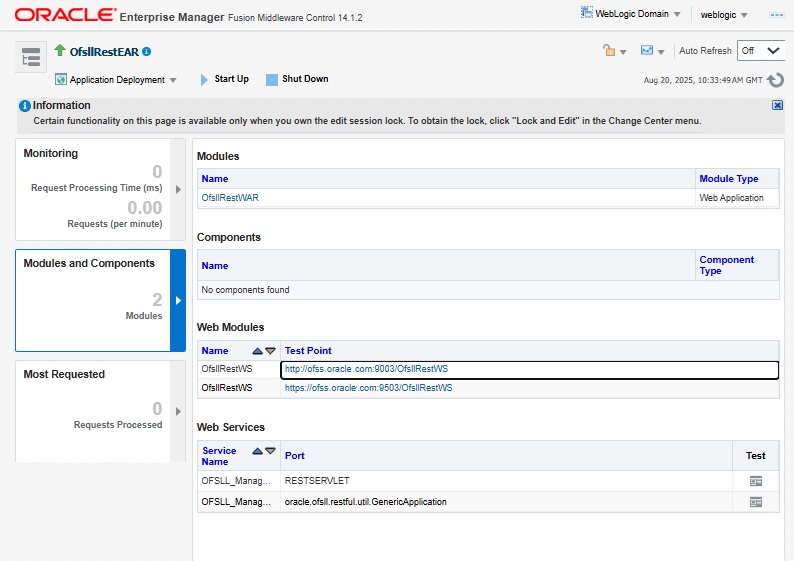Image resolution: width=794 pixels, height=561 pixels.
Task: Close the Information banner
Action: 777,105
